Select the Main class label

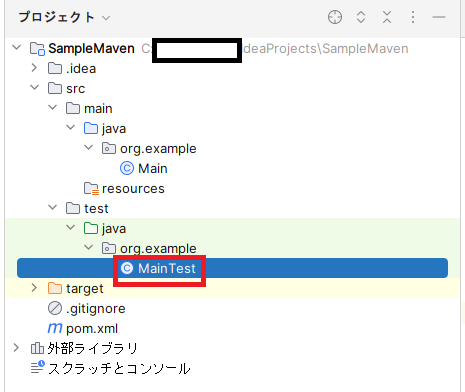[x=153, y=169]
